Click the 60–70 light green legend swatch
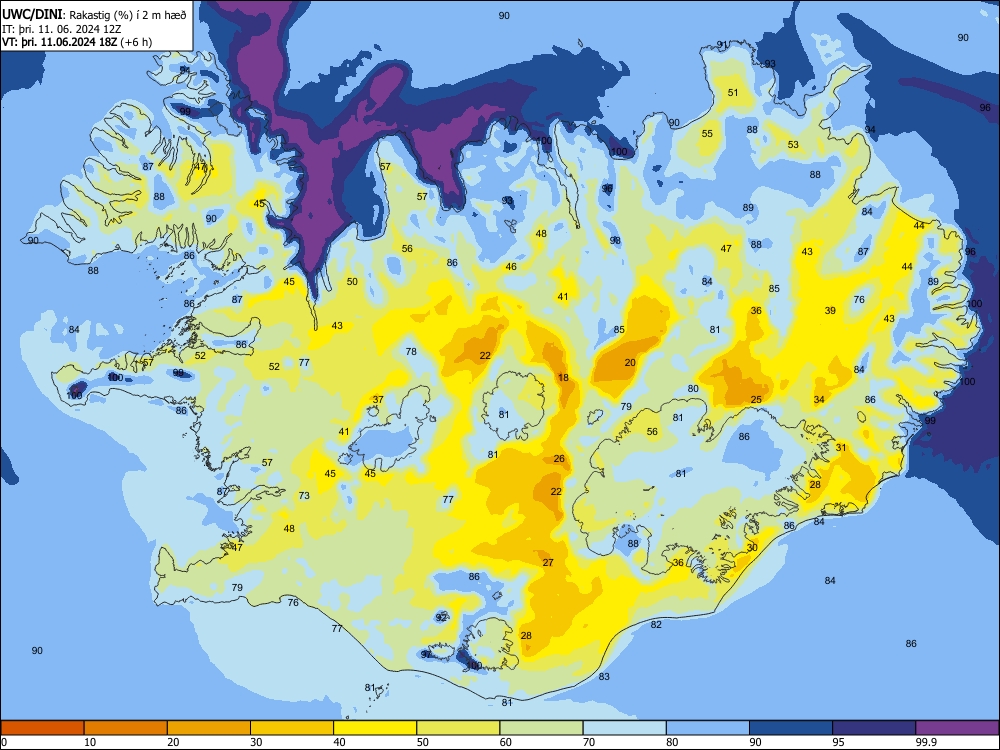Screen dimensions: 1000x750 click(541, 728)
